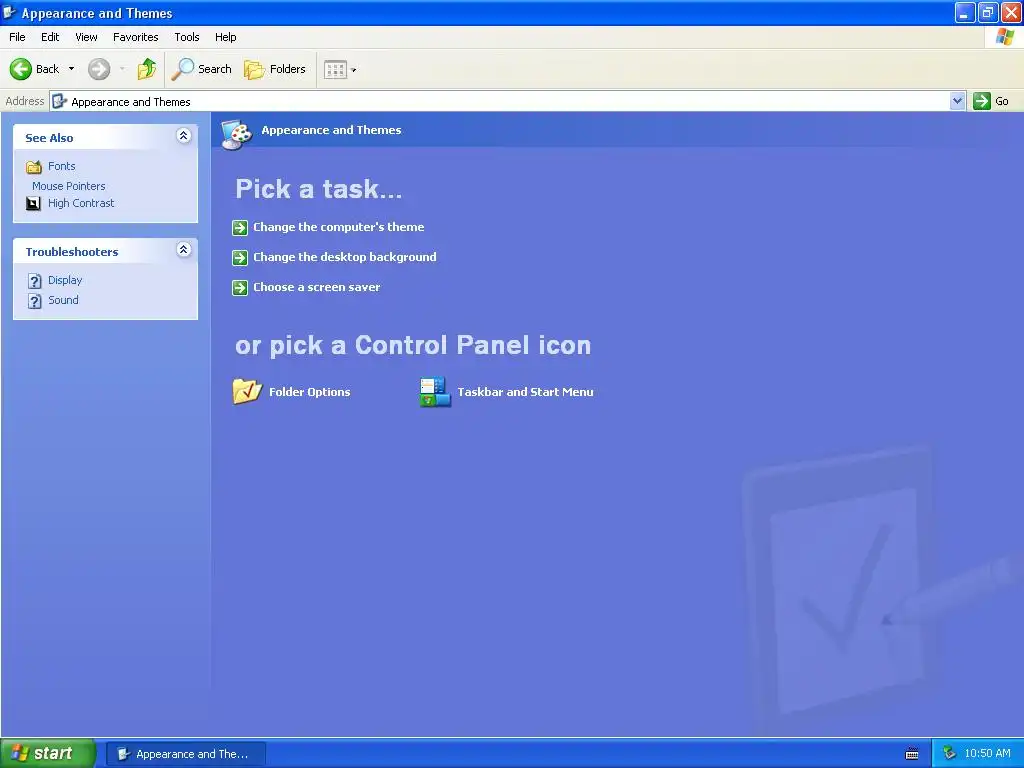Open the Forward history dropdown arrow

point(122,69)
